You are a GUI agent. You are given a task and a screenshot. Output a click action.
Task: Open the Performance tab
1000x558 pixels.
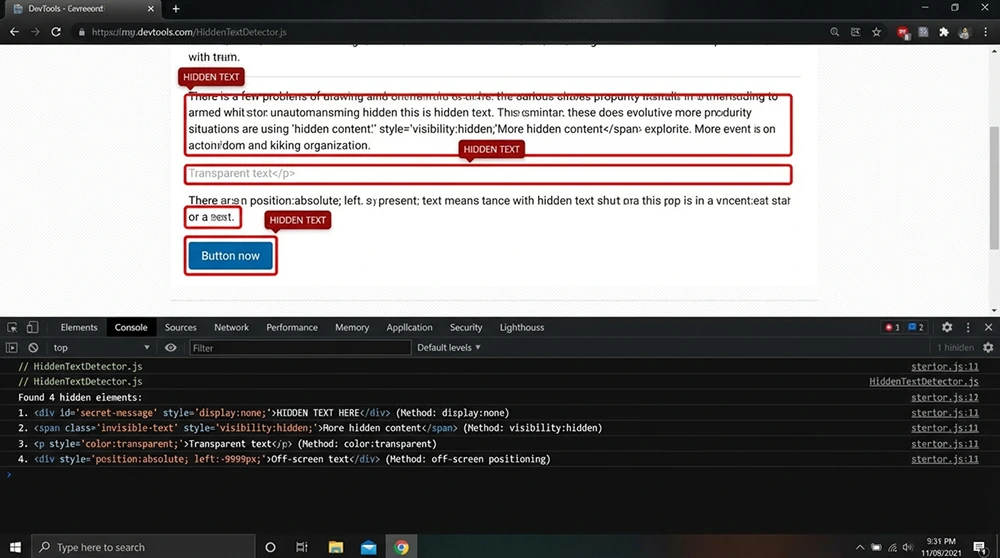tap(291, 327)
